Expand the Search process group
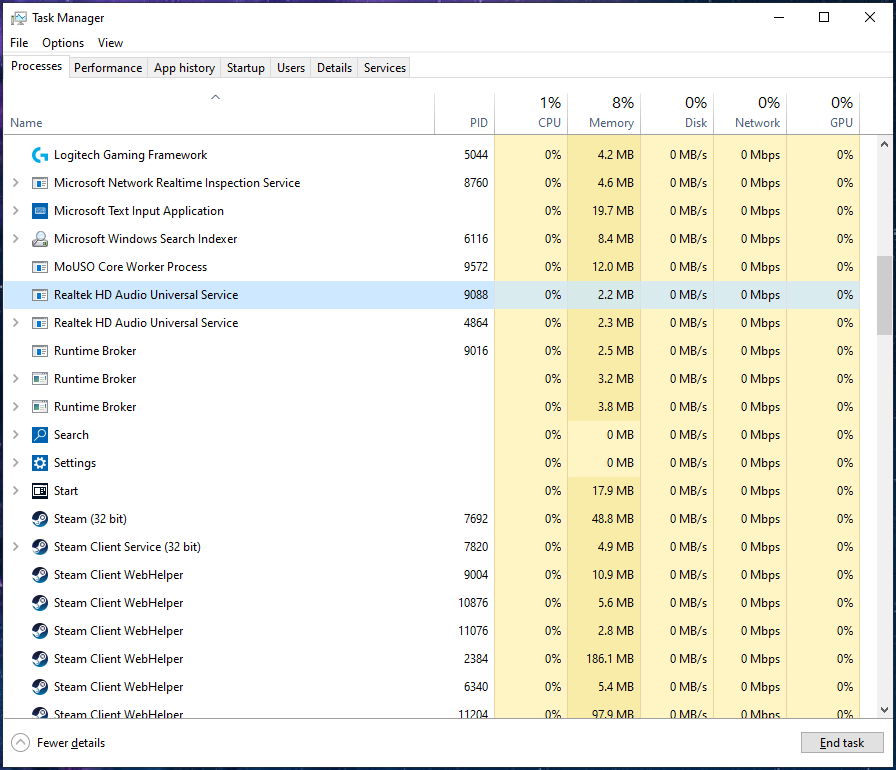Screen dimensions: 896x770 pyautogui.click(x=16, y=435)
